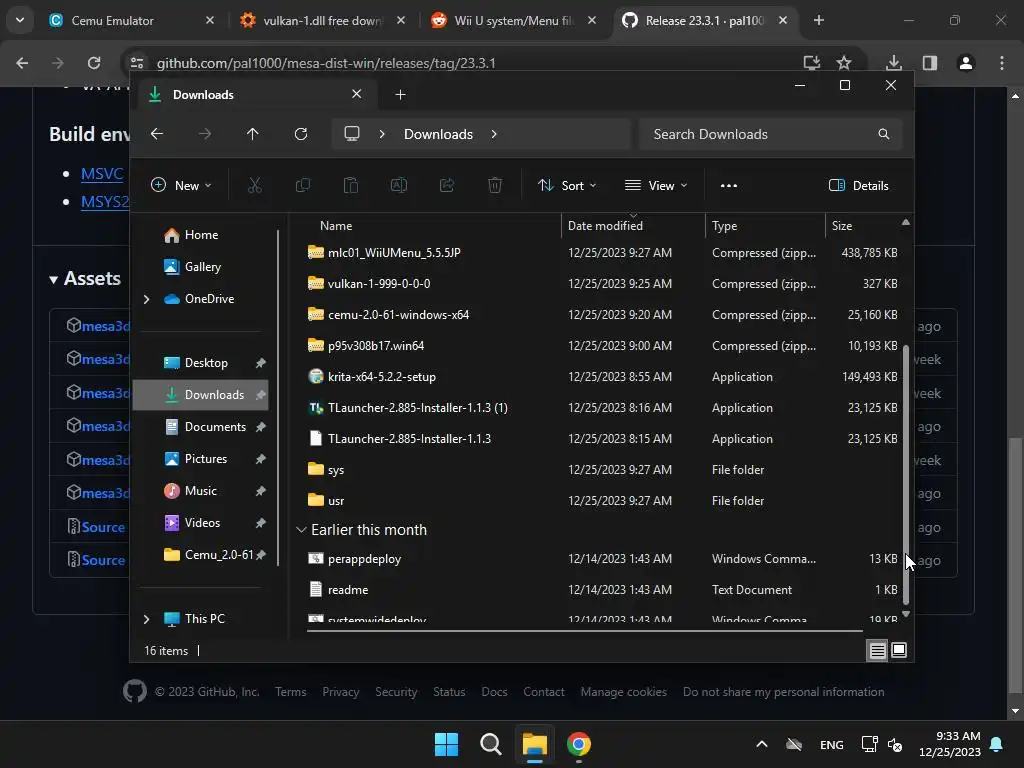
Task: Switch to Wii U system/Menu files tab
Action: [x=513, y=20]
